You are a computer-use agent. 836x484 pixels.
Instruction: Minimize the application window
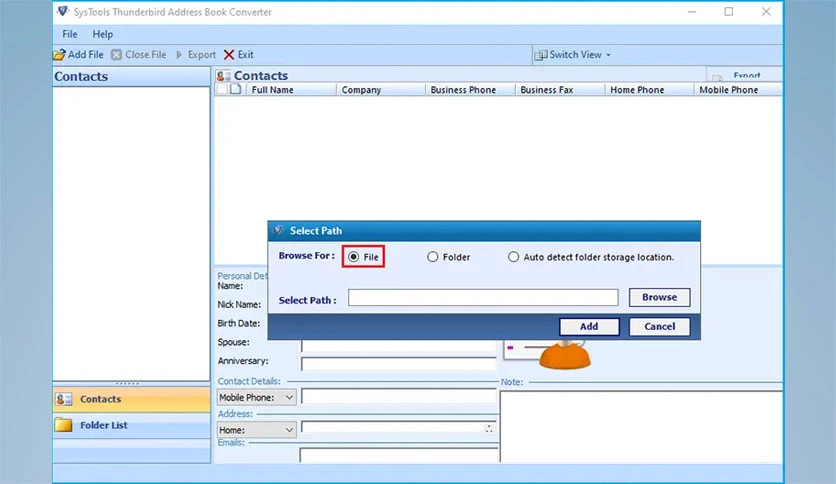pyautogui.click(x=692, y=12)
